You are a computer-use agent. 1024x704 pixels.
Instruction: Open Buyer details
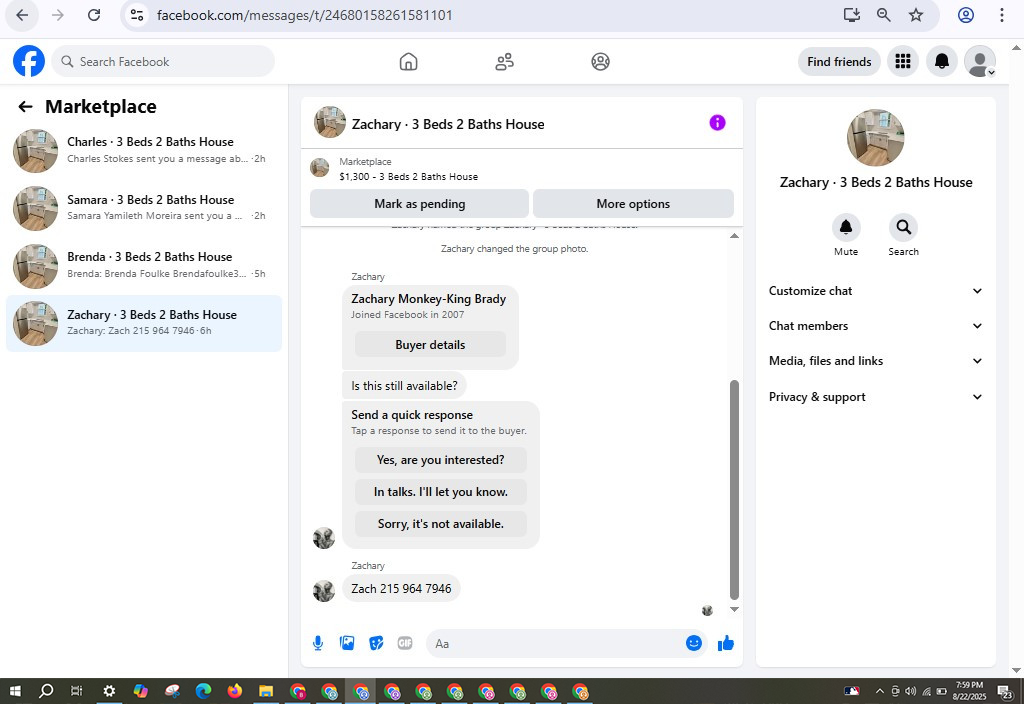[430, 345]
